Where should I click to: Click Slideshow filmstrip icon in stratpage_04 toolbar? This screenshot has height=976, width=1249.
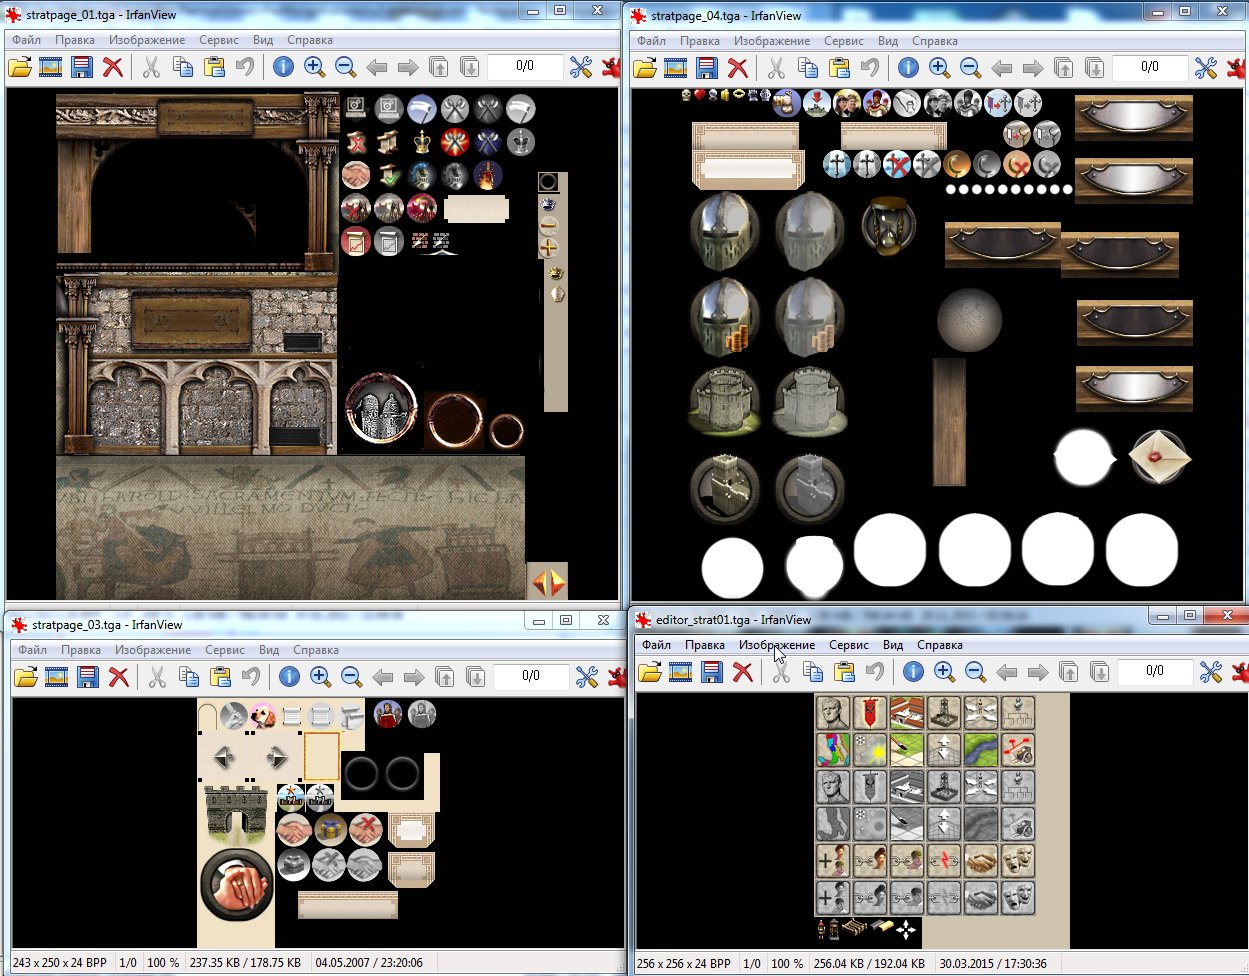(676, 67)
